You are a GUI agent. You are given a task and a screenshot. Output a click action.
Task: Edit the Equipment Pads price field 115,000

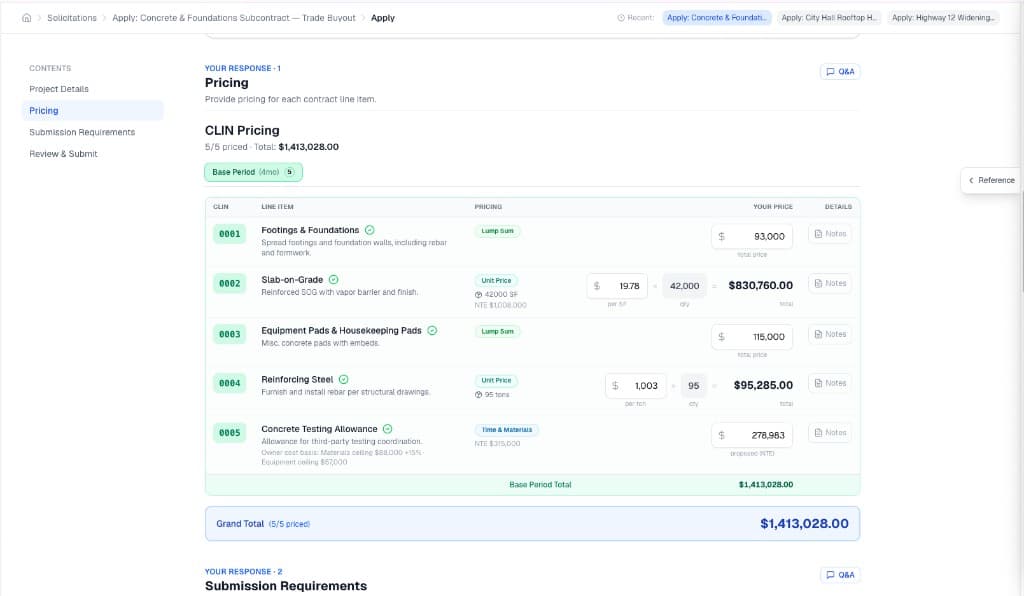[x=752, y=337]
